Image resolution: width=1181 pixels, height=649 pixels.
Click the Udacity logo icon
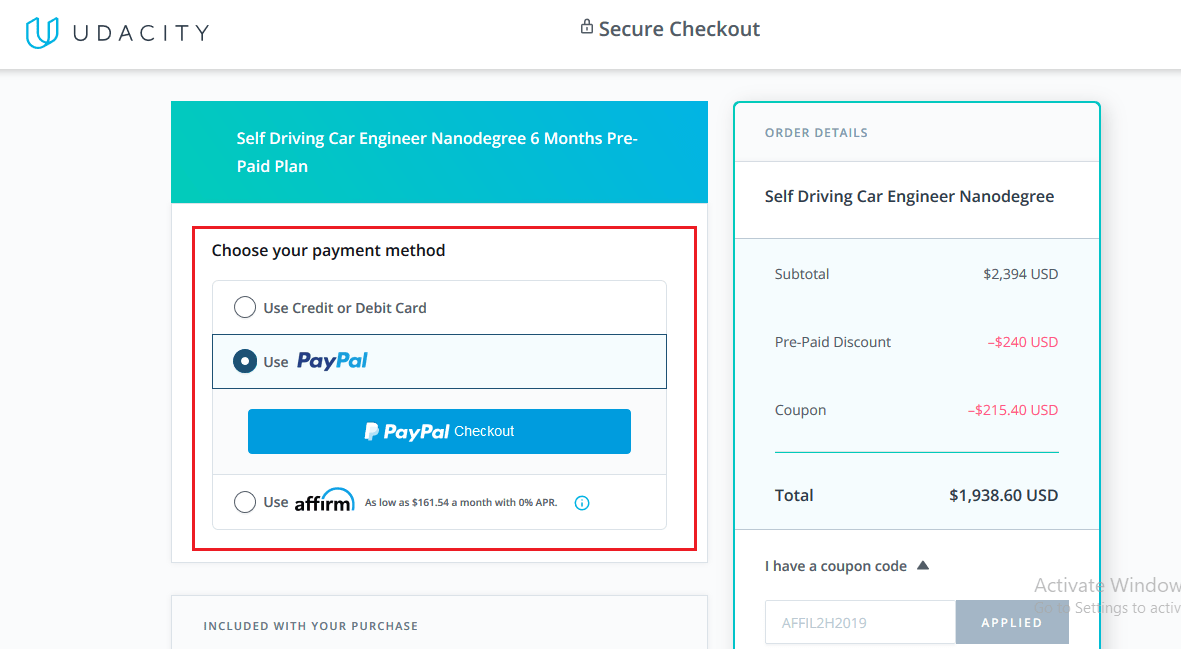point(43,33)
